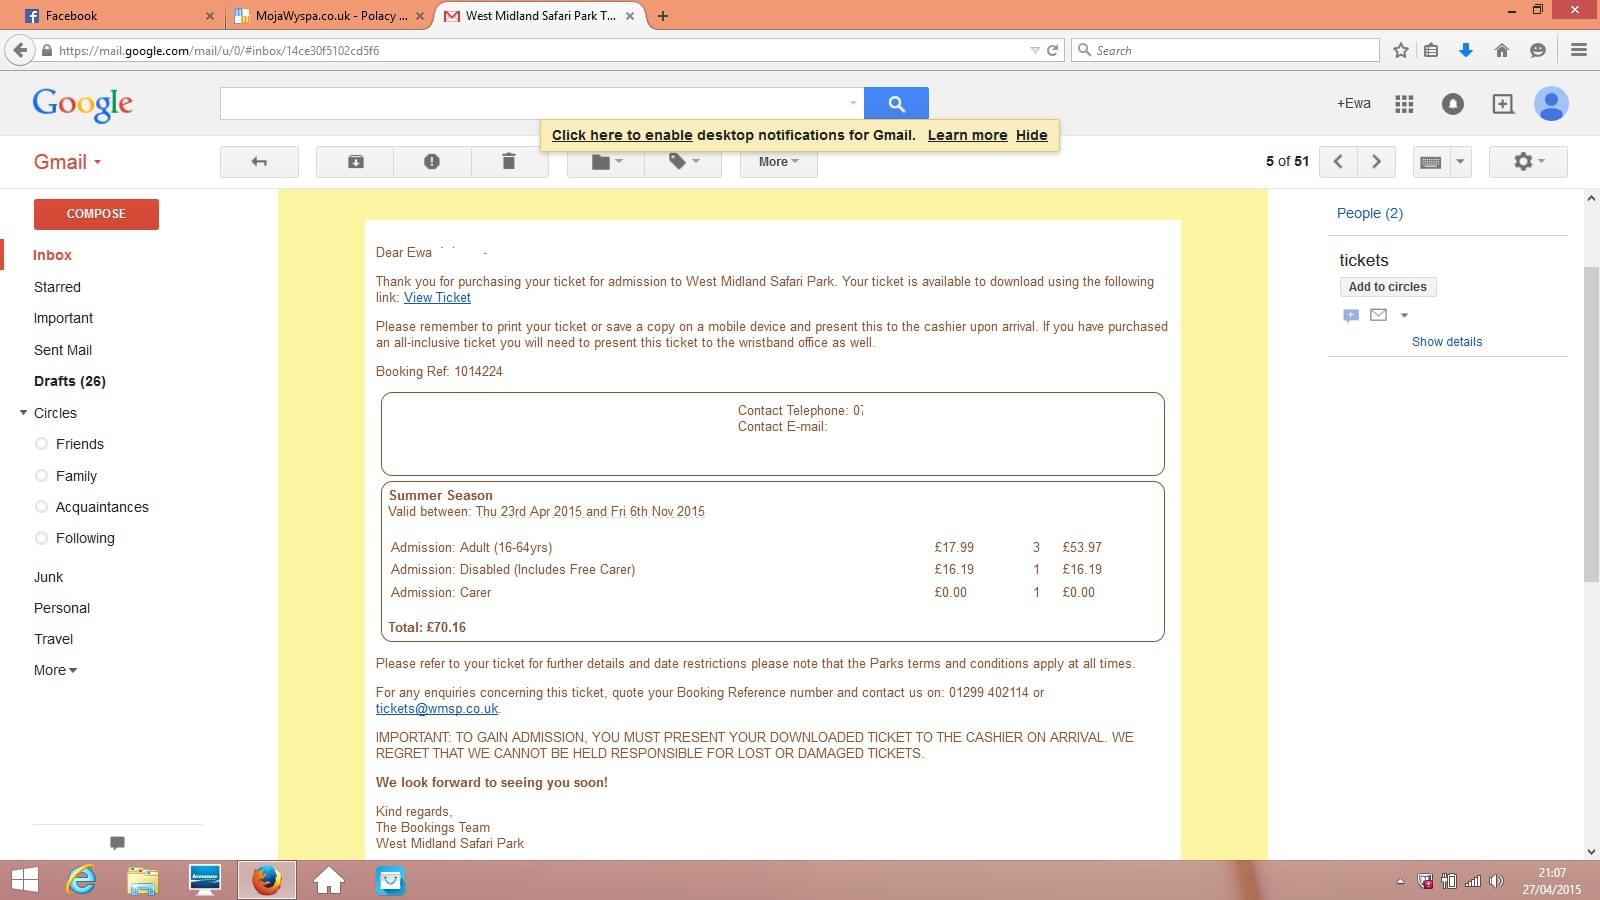Click the COMPOSE button

point(96,214)
